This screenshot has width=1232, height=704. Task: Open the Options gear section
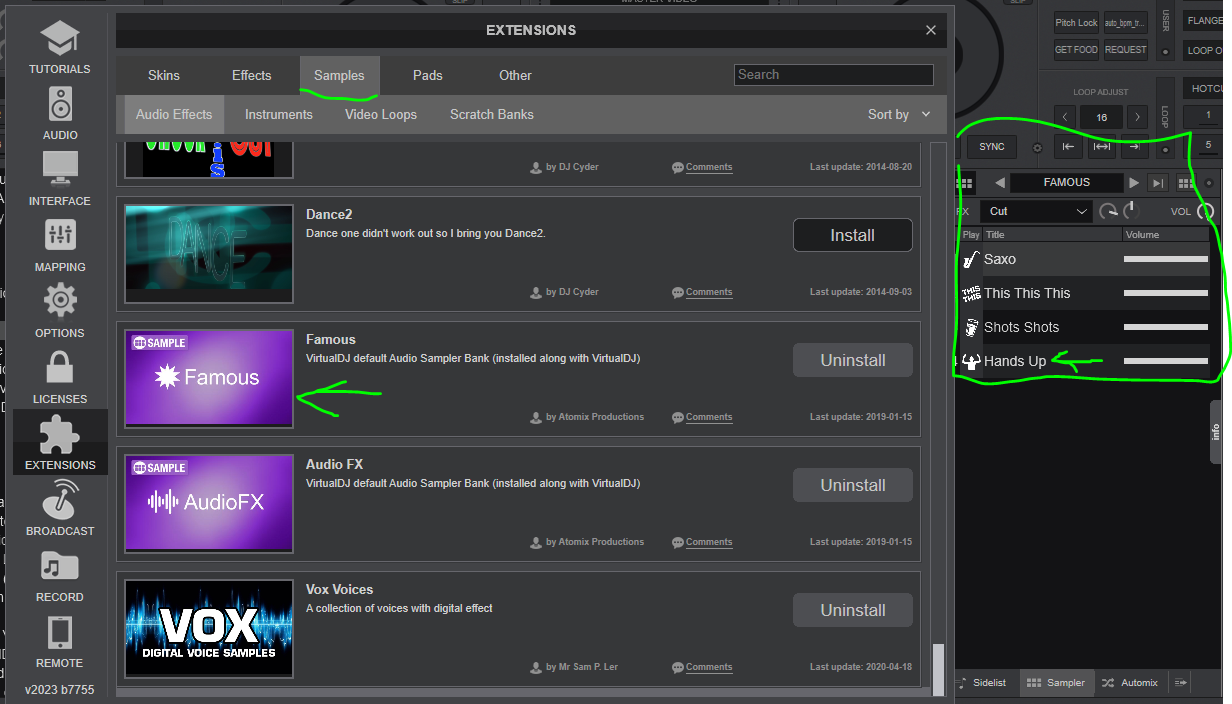[60, 311]
